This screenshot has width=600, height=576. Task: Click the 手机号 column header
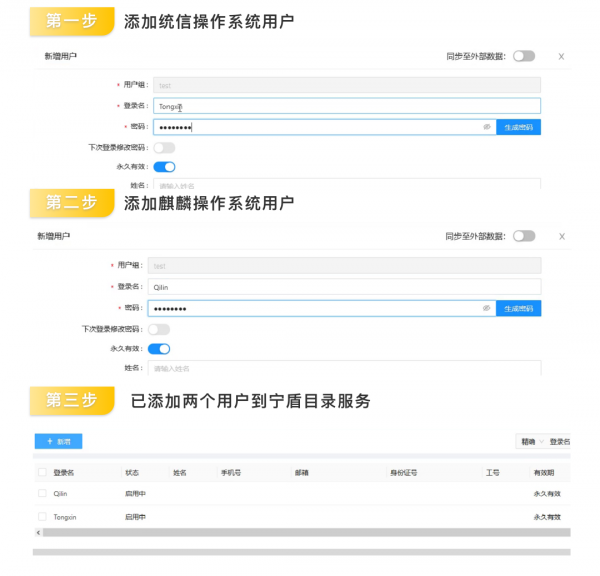(x=231, y=473)
